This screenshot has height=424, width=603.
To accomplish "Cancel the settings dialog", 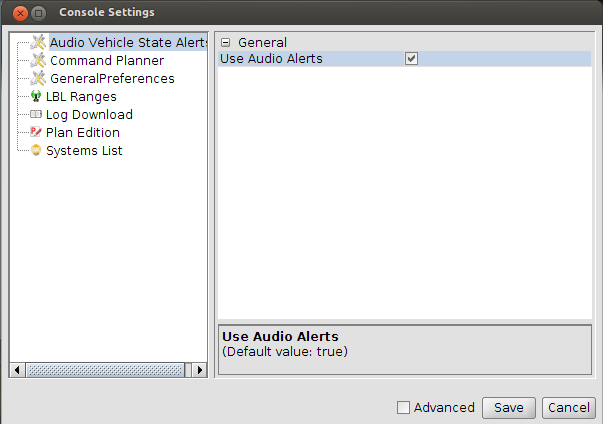I will [x=569, y=407].
